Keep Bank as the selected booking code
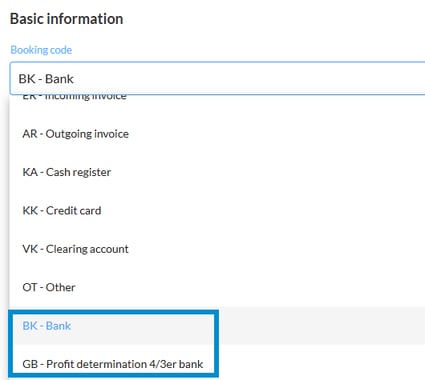This screenshot has width=425, height=380. tap(217, 326)
